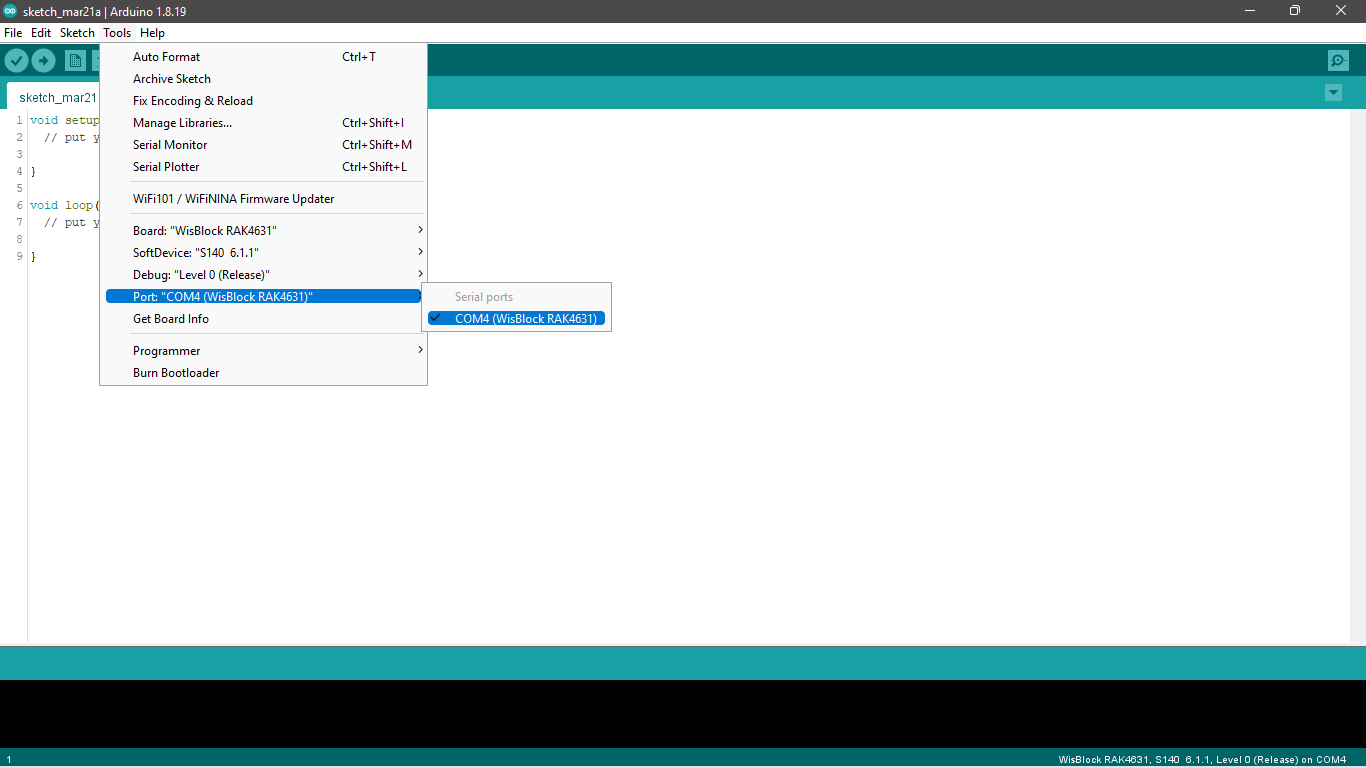Click the Upload arrow toolbar icon
Image resolution: width=1366 pixels, height=768 pixels.
click(43, 60)
